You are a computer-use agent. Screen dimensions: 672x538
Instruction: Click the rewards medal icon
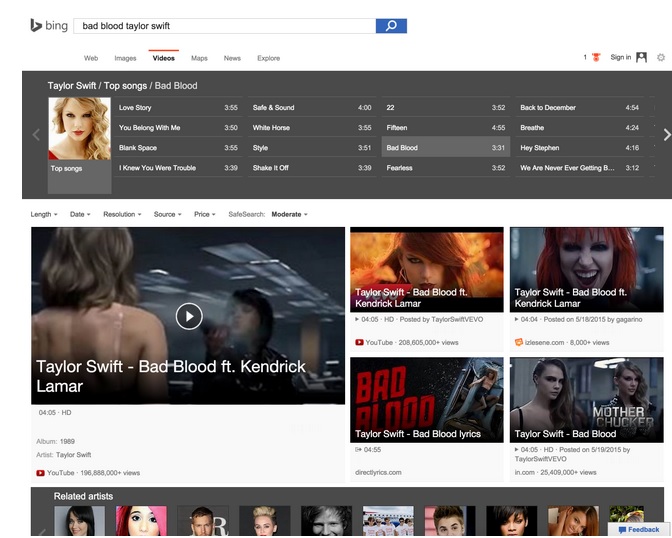pos(596,58)
